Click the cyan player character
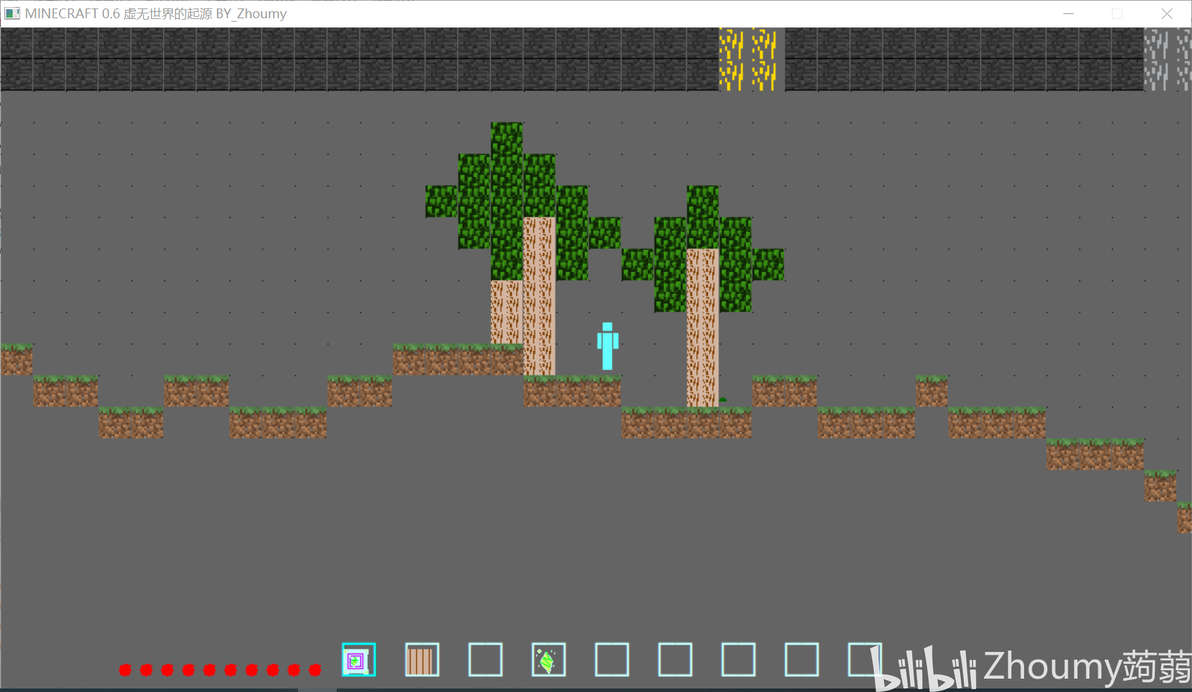 point(607,346)
